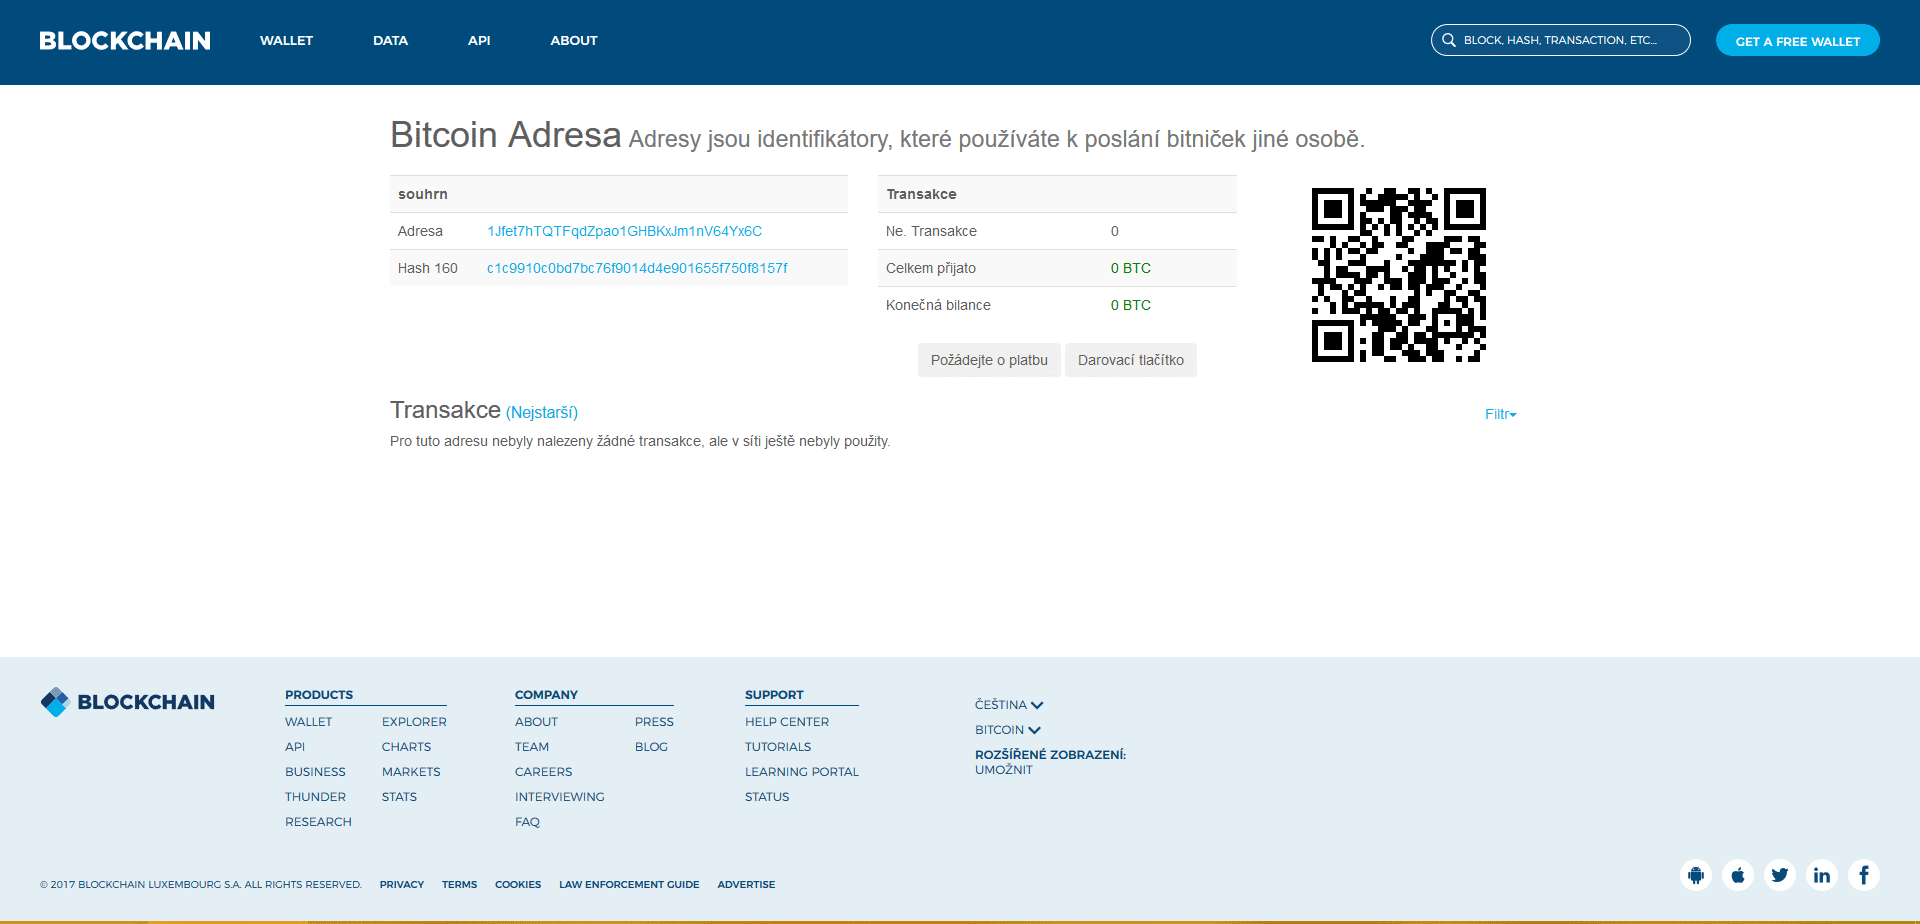Open the Terms link
This screenshot has width=1920, height=924.
pyautogui.click(x=460, y=885)
